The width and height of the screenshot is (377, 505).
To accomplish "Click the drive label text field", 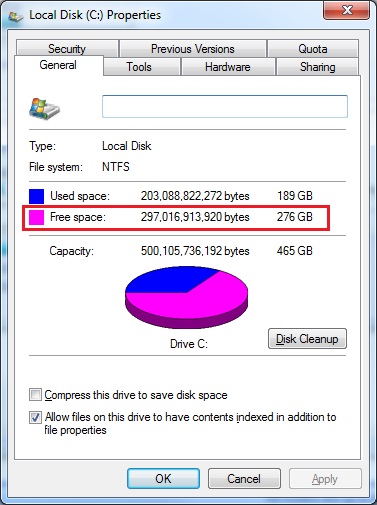I will 225,106.
